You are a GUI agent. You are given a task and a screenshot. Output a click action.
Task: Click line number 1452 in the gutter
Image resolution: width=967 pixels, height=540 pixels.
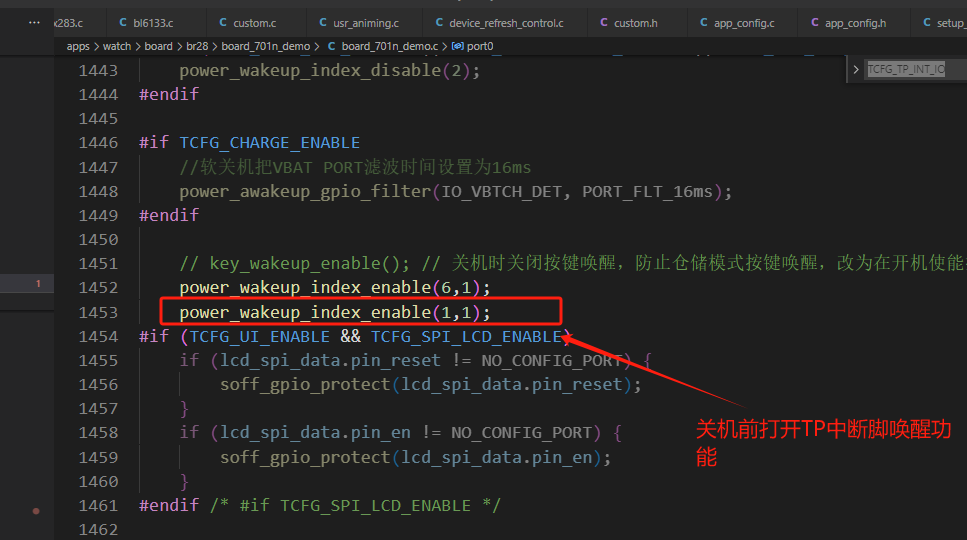pyautogui.click(x=98, y=288)
